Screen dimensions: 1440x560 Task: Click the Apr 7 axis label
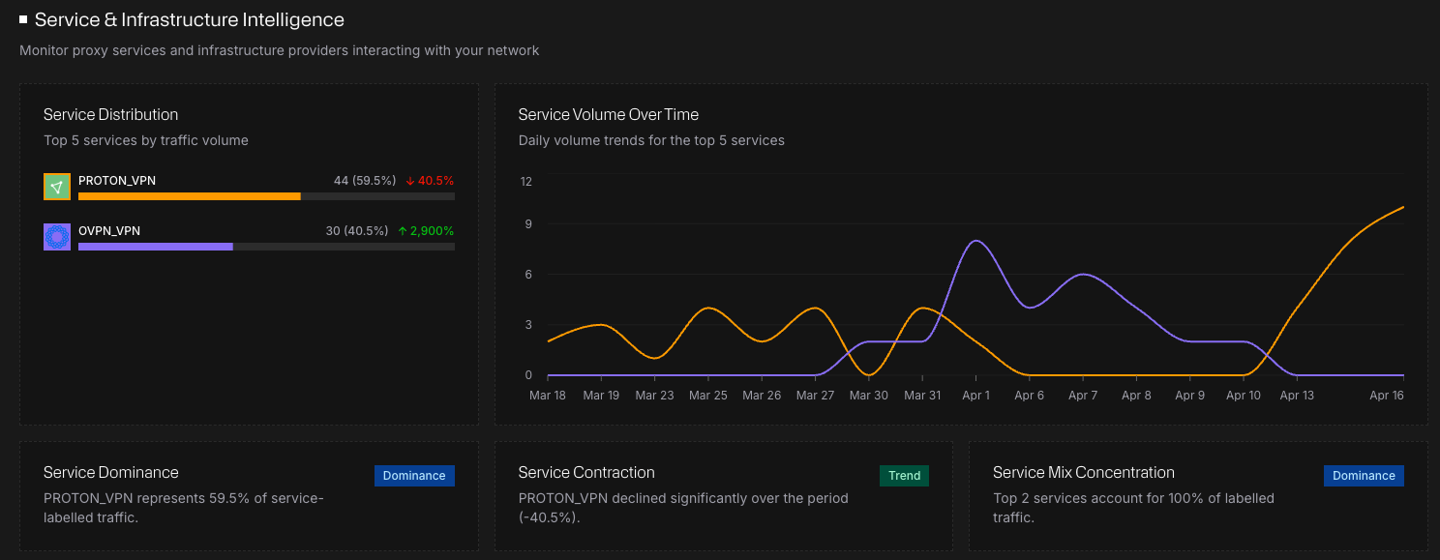(x=1083, y=396)
